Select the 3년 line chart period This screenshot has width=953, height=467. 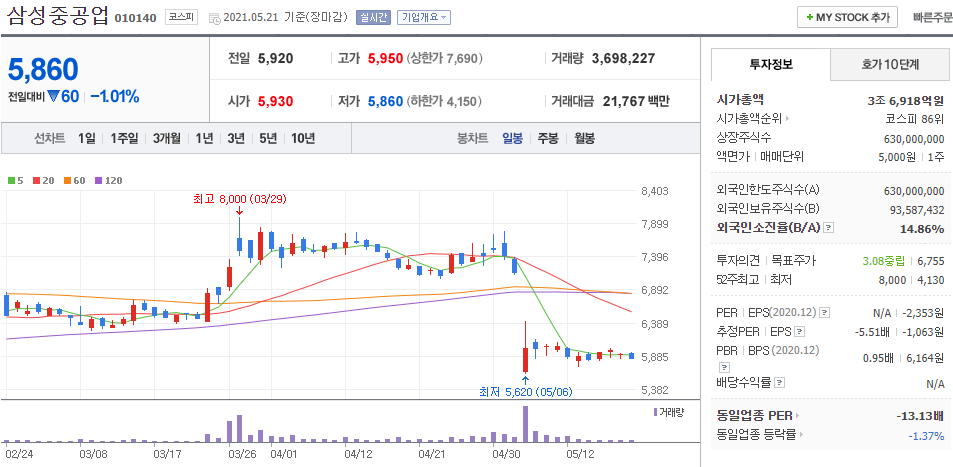pyautogui.click(x=236, y=138)
